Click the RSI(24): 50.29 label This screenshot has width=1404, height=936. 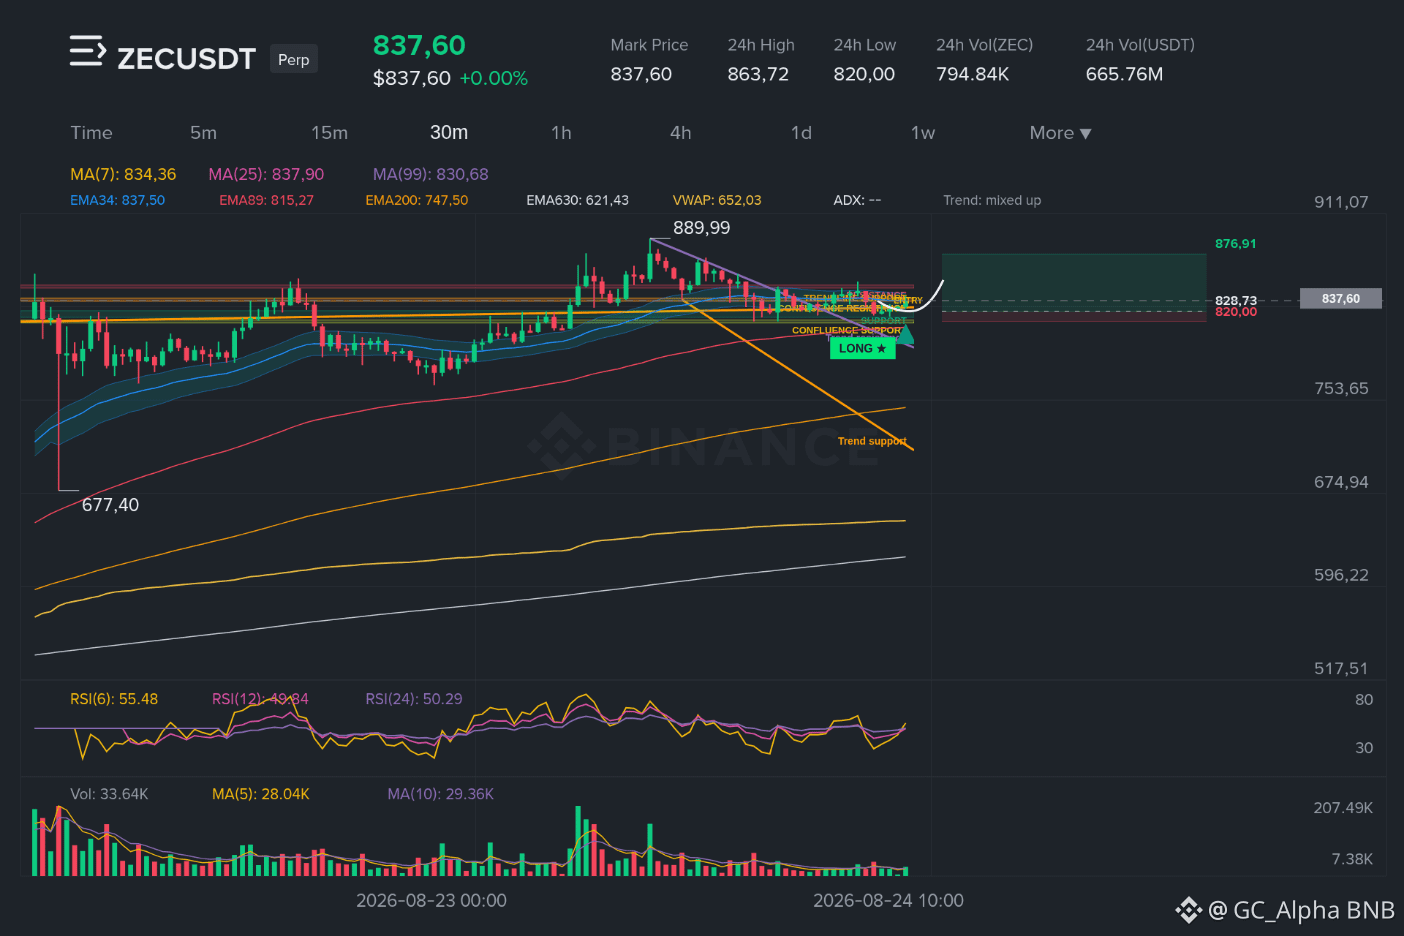pos(414,699)
